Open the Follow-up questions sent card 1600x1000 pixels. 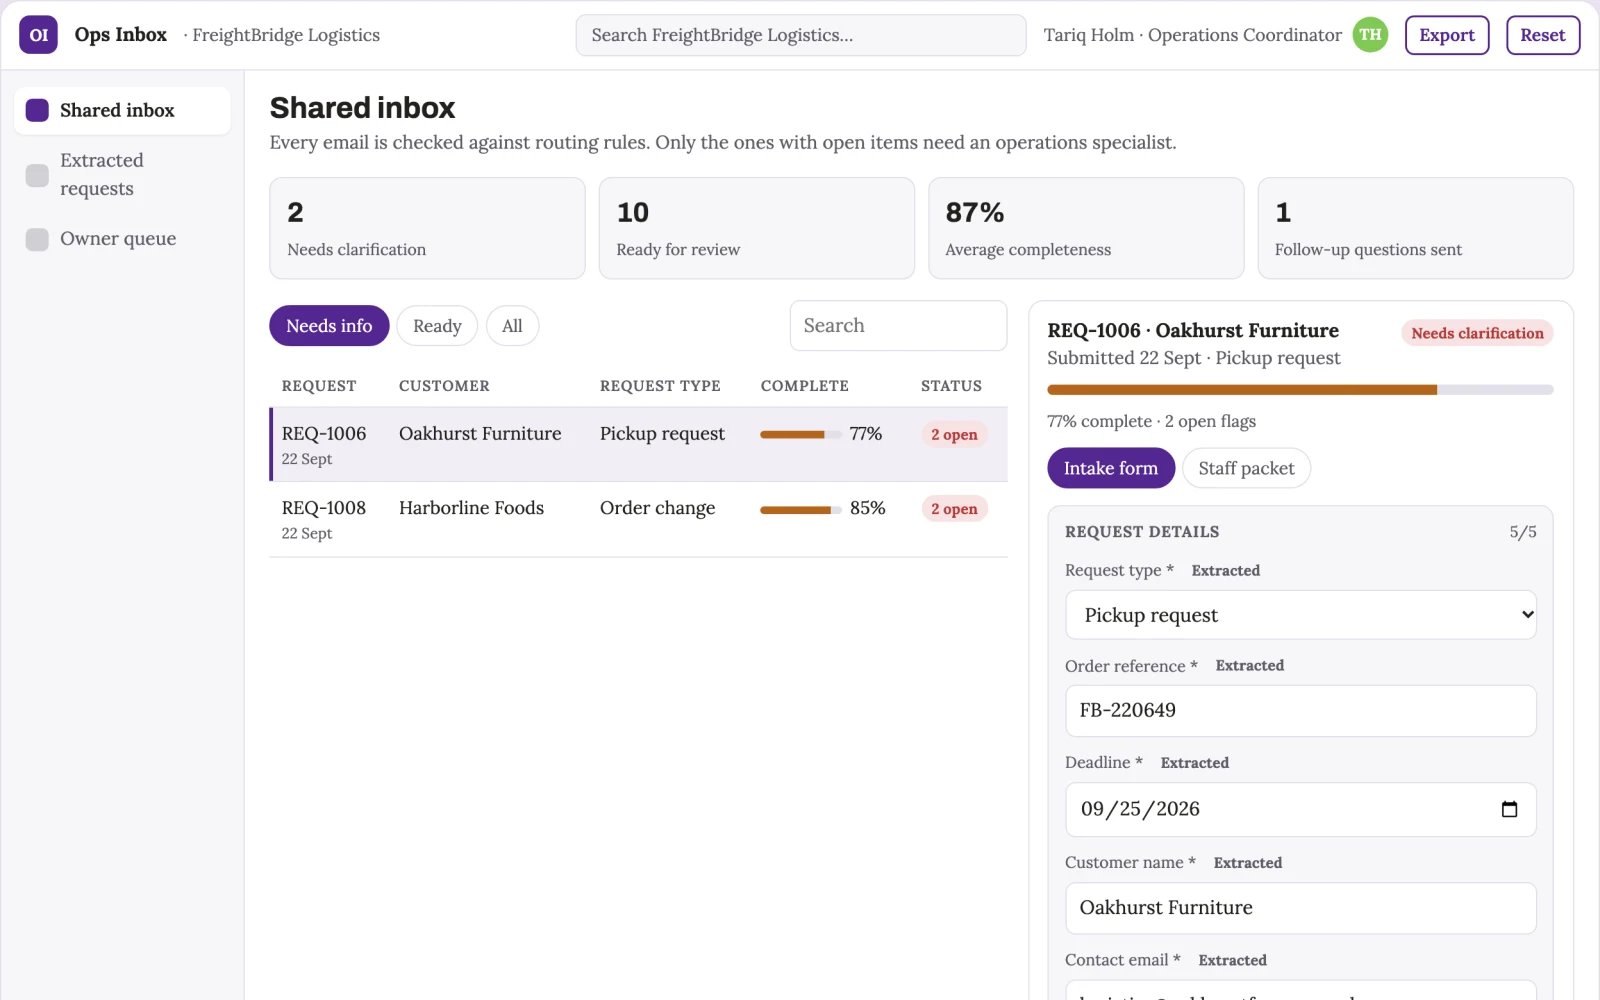click(1415, 228)
